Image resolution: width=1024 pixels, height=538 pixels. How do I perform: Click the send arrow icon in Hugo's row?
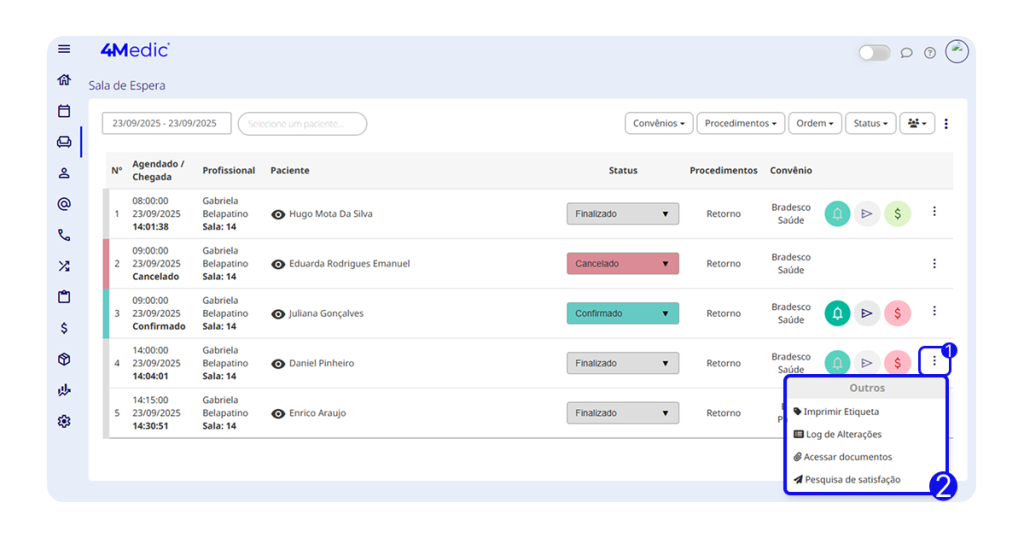click(x=867, y=213)
